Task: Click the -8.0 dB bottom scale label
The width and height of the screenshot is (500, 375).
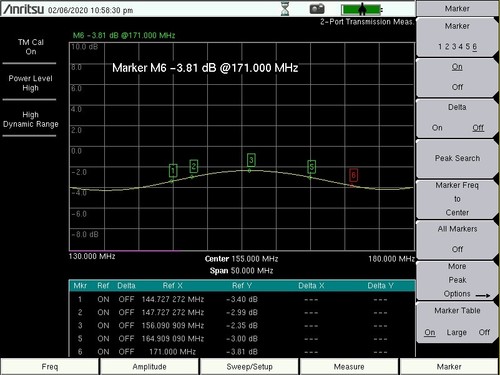Action: (x=85, y=234)
